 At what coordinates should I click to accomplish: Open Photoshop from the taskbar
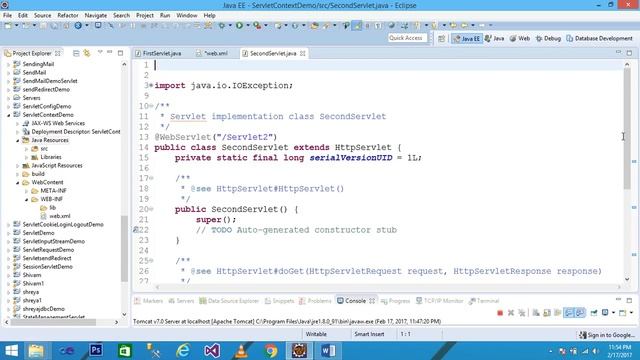(x=96, y=351)
